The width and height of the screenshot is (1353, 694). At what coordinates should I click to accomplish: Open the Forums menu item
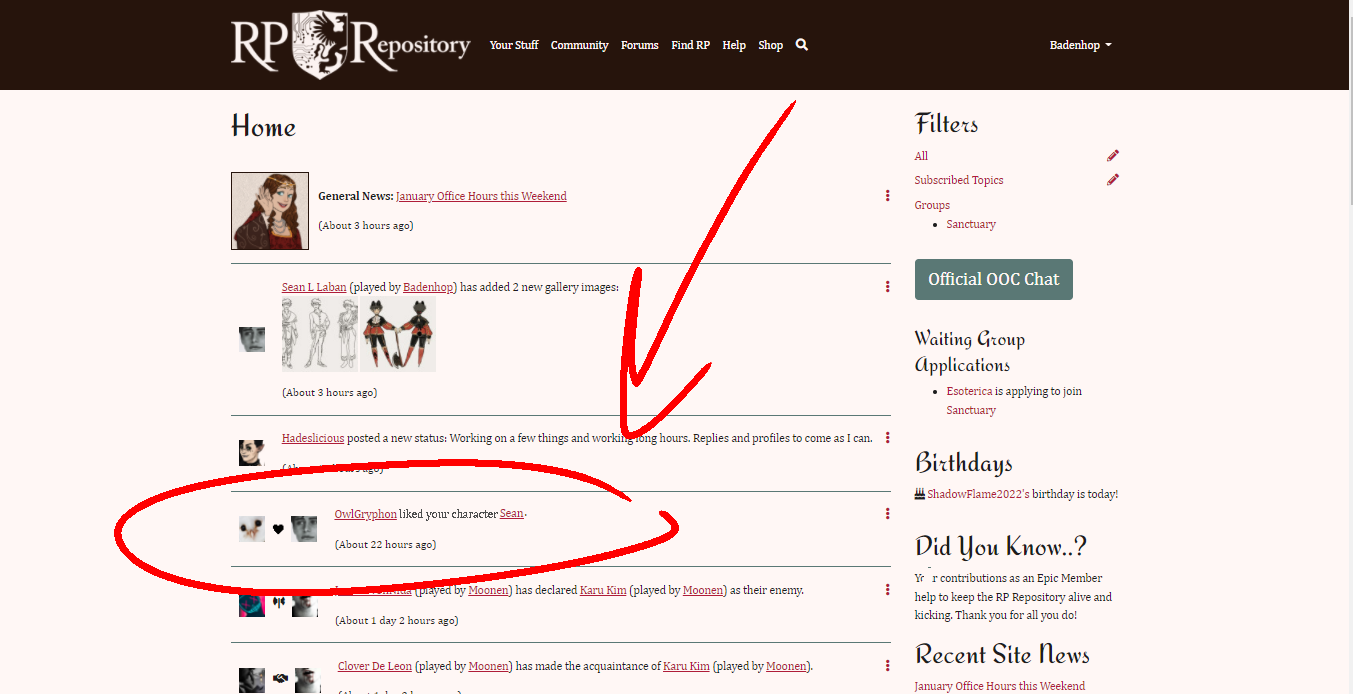(x=639, y=45)
